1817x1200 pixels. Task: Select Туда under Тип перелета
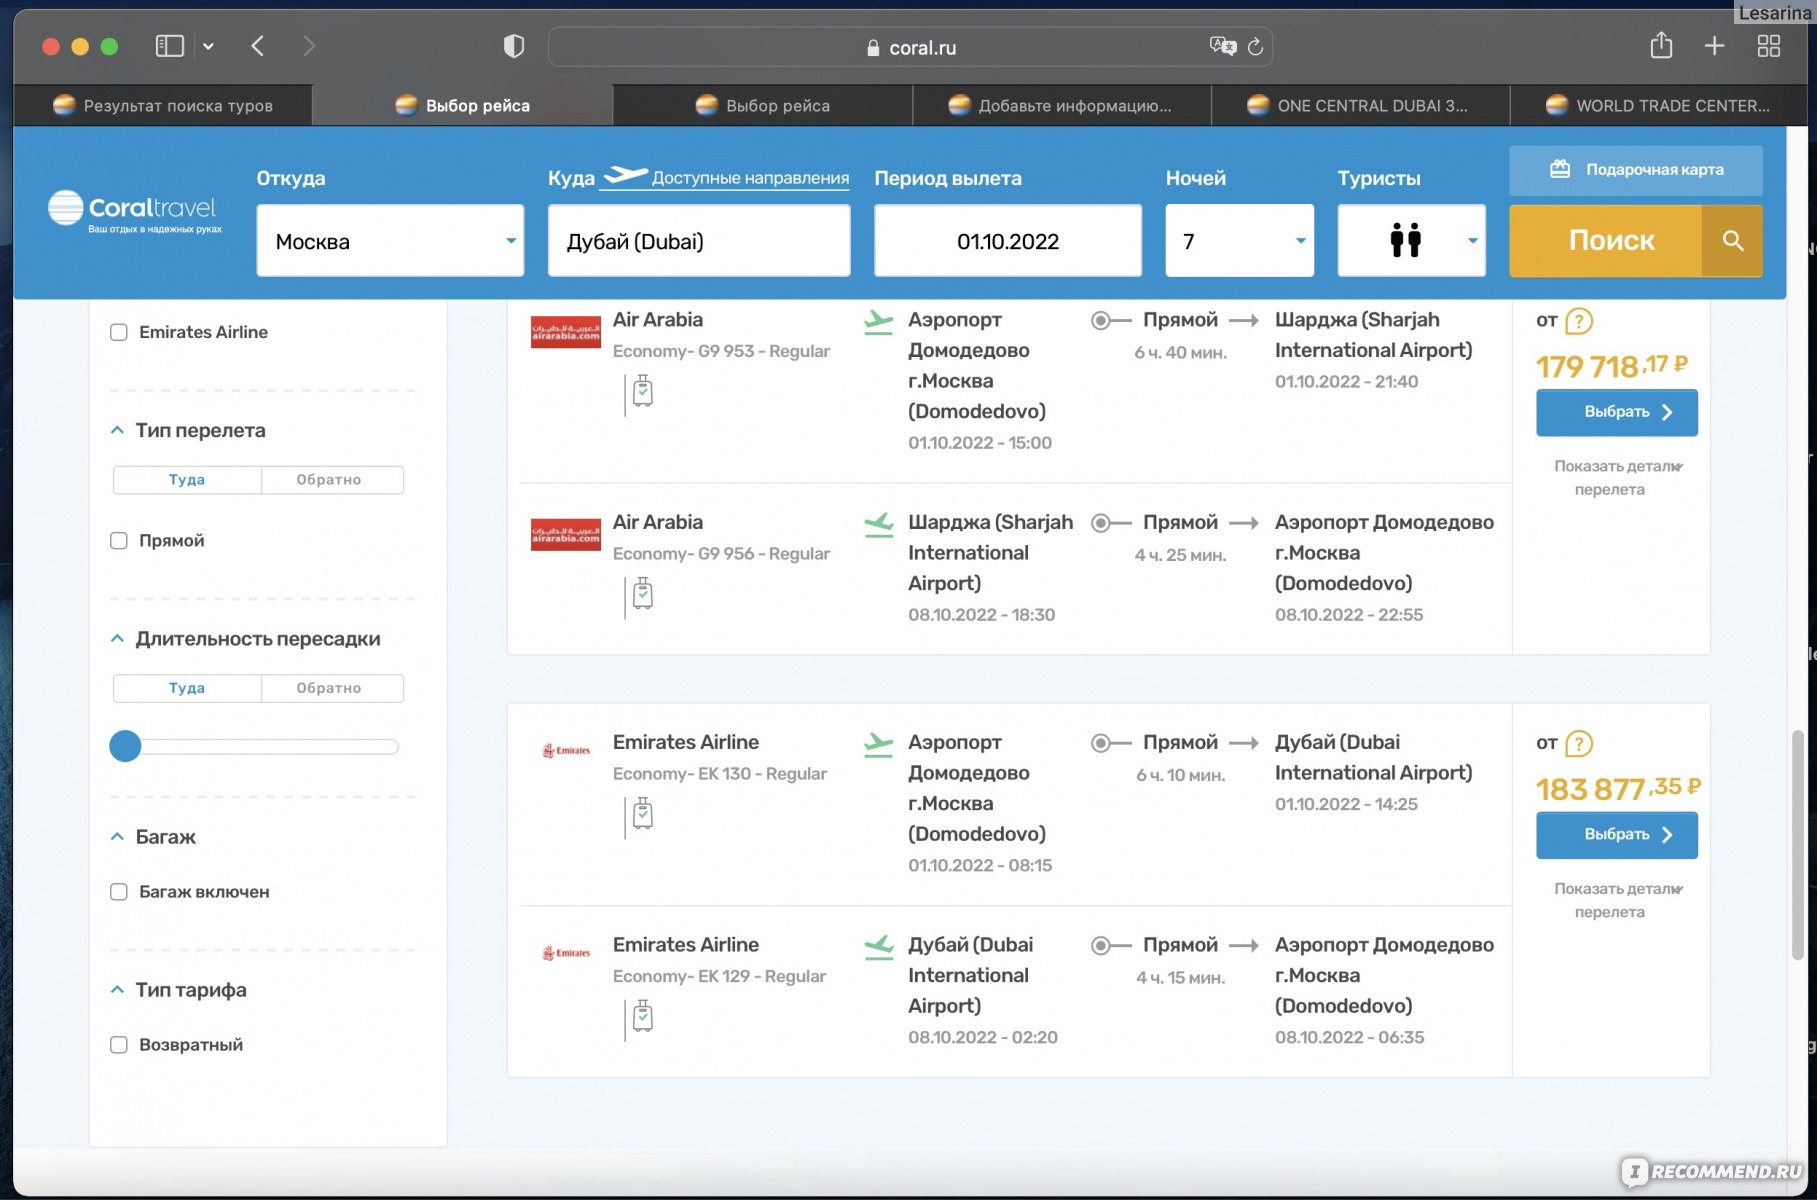187,480
